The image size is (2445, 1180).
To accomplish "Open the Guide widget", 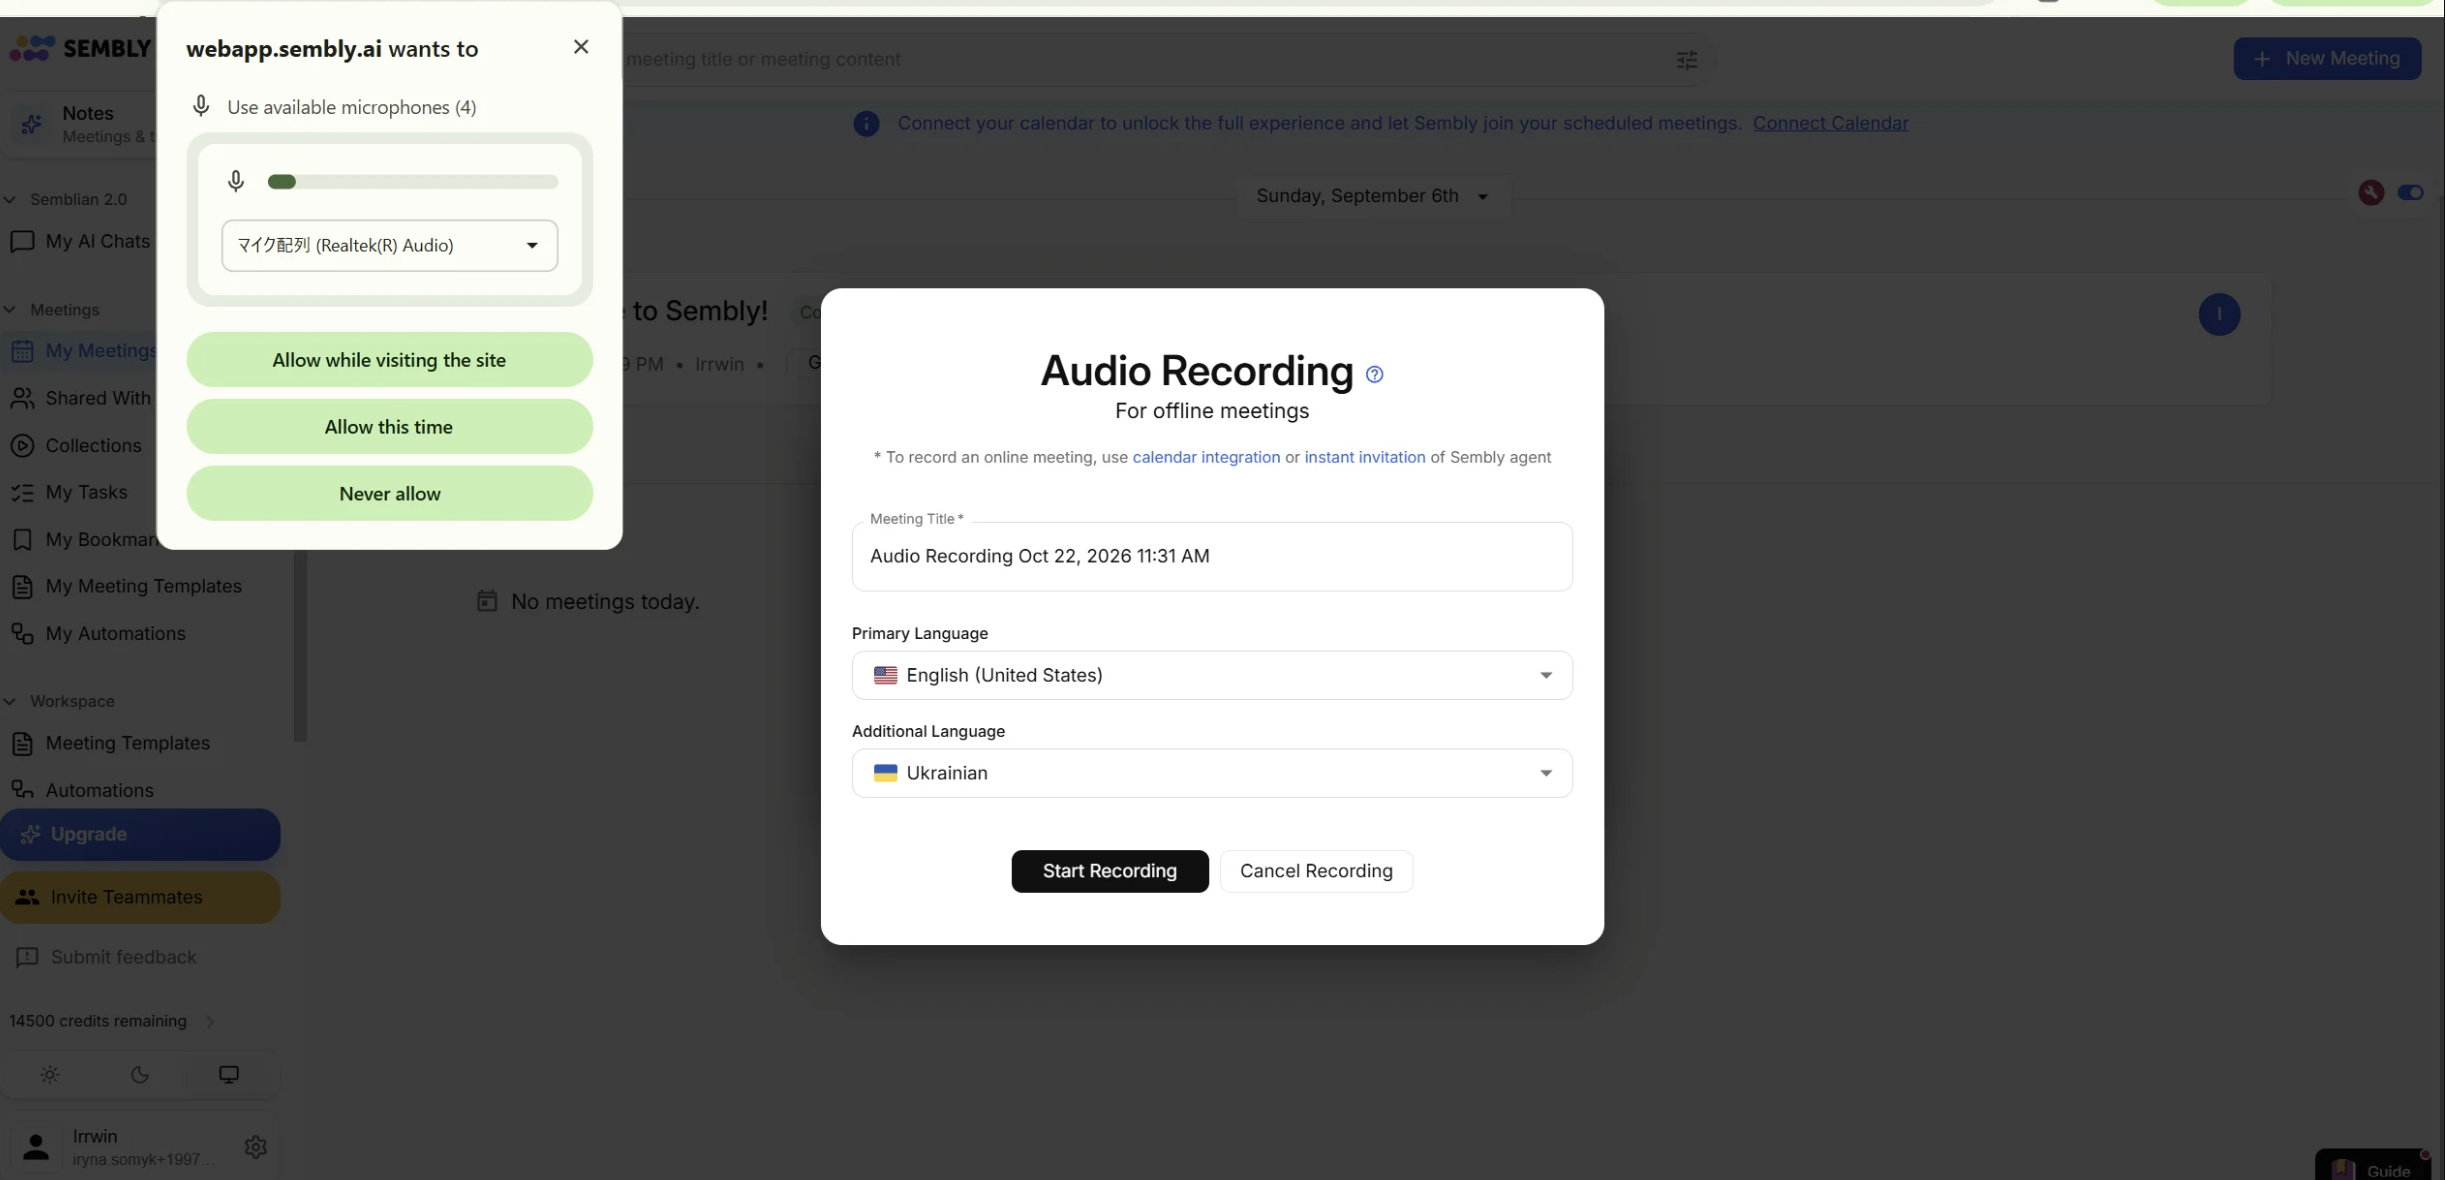I will pyautogui.click(x=2373, y=1167).
